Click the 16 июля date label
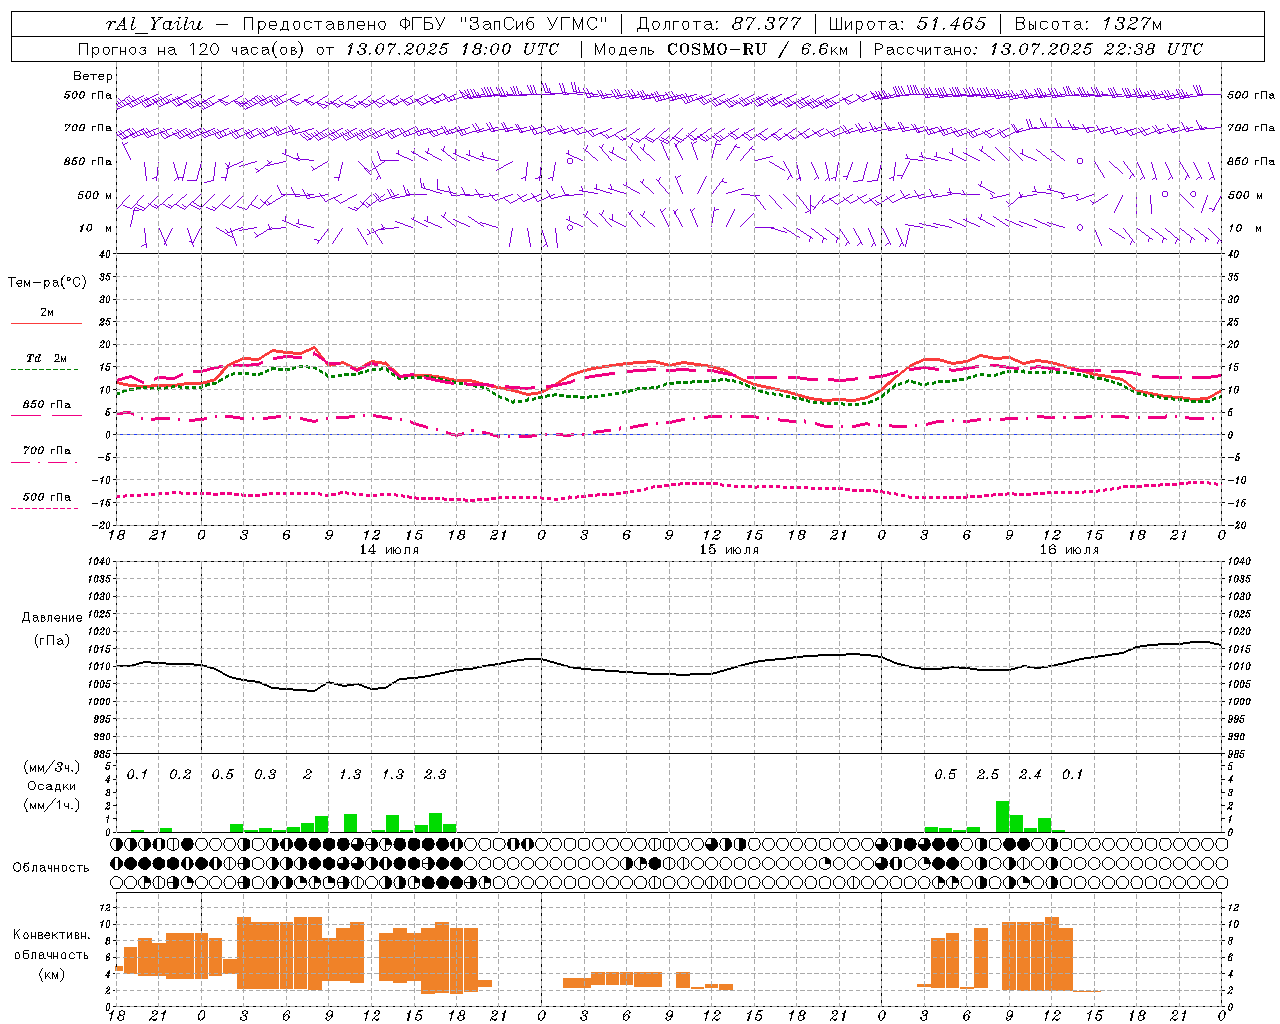The height and width of the screenshot is (1024, 1280). coord(1069,550)
